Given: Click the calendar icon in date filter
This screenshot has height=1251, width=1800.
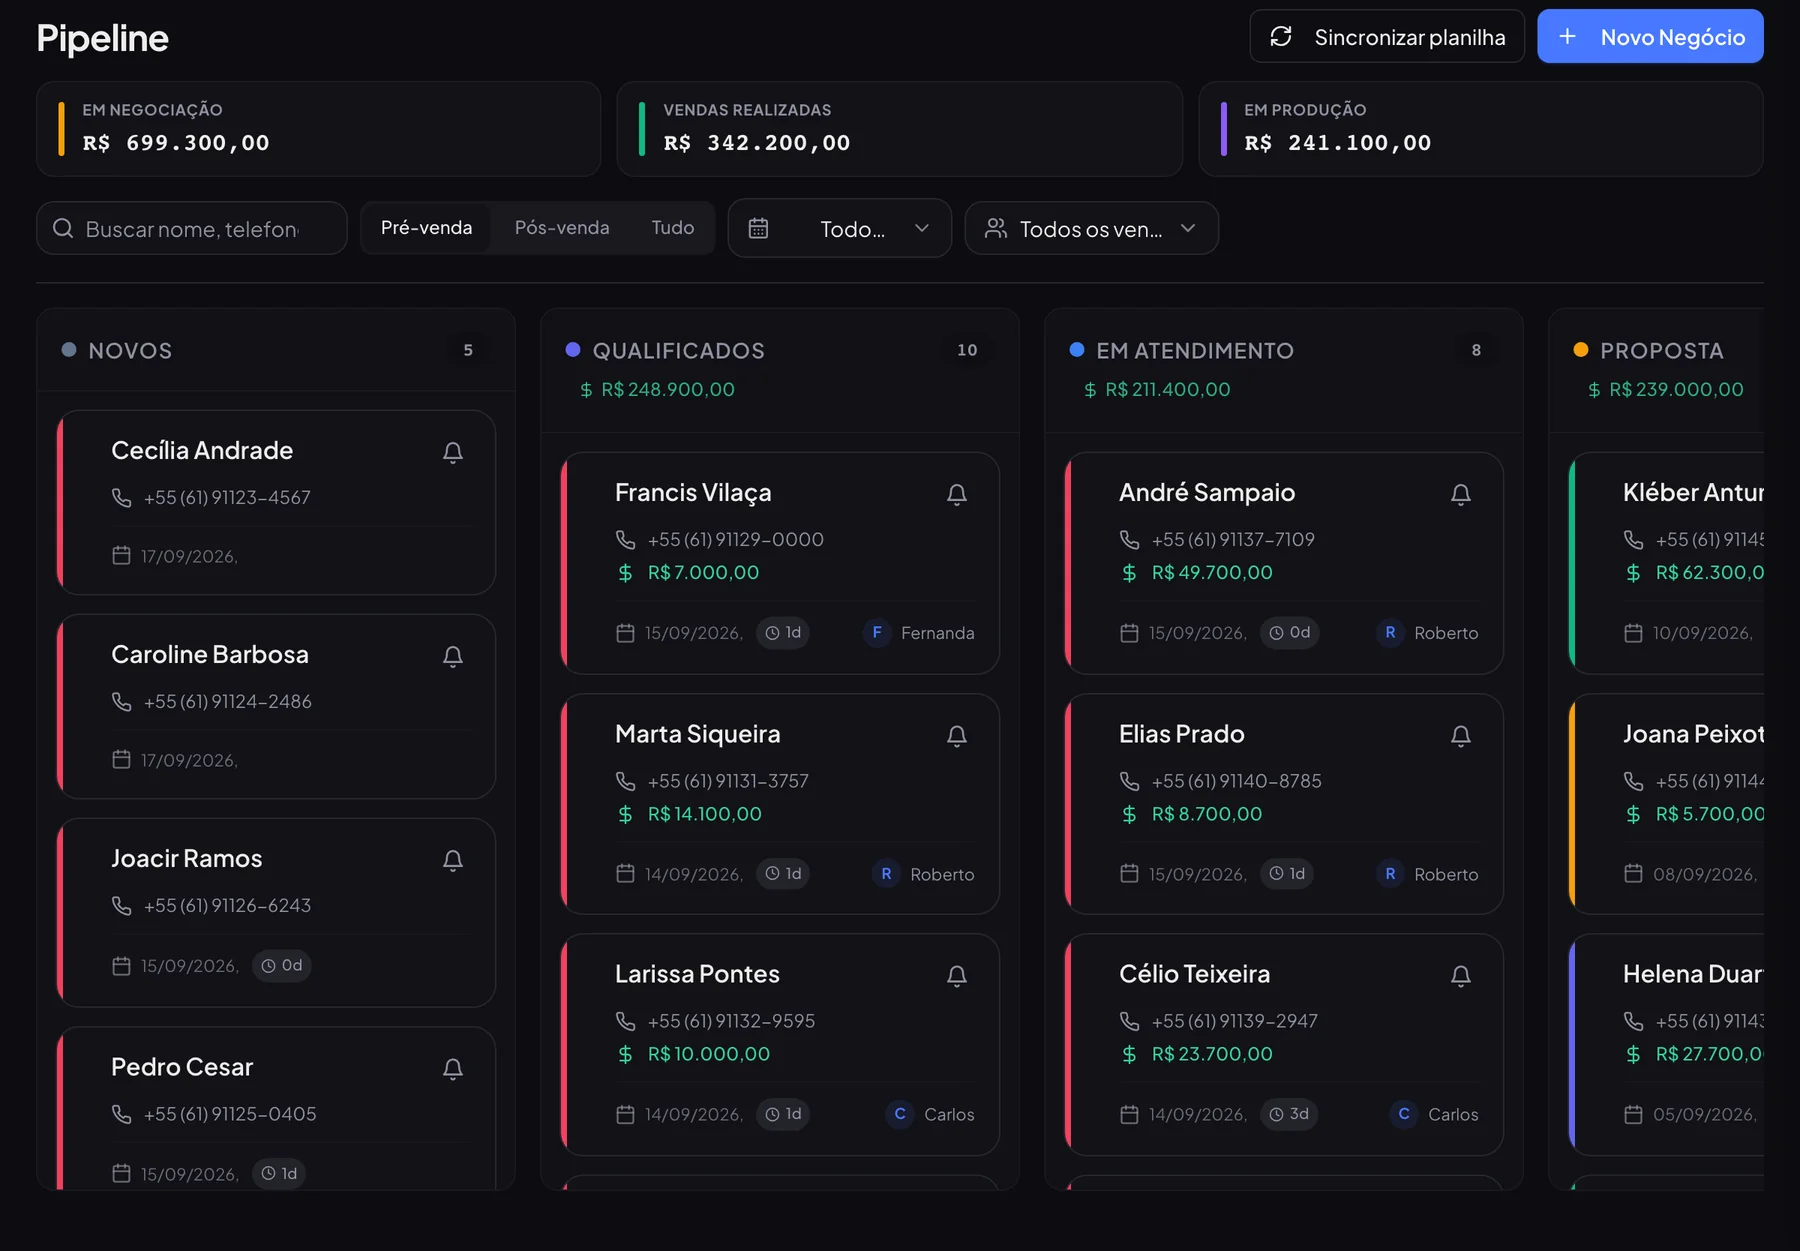Looking at the screenshot, I should click(x=759, y=229).
